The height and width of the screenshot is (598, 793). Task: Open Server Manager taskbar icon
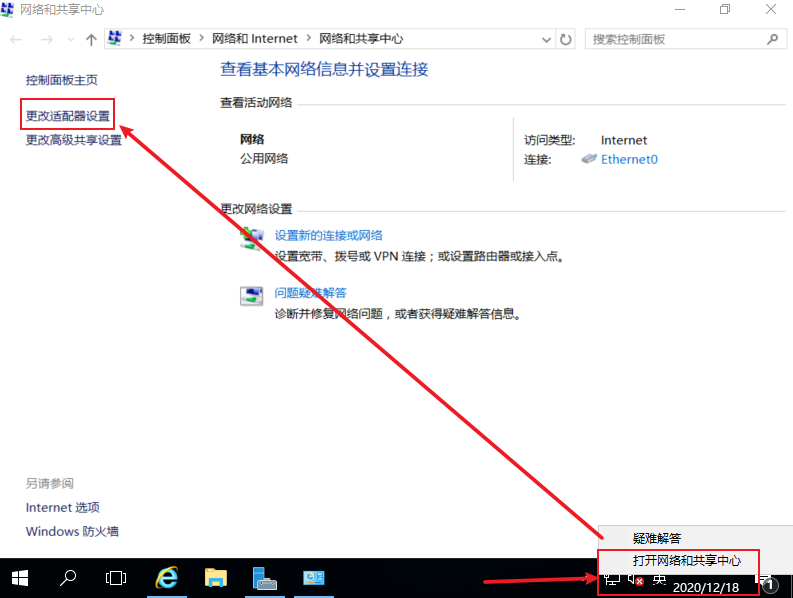pyautogui.click(x=265, y=578)
